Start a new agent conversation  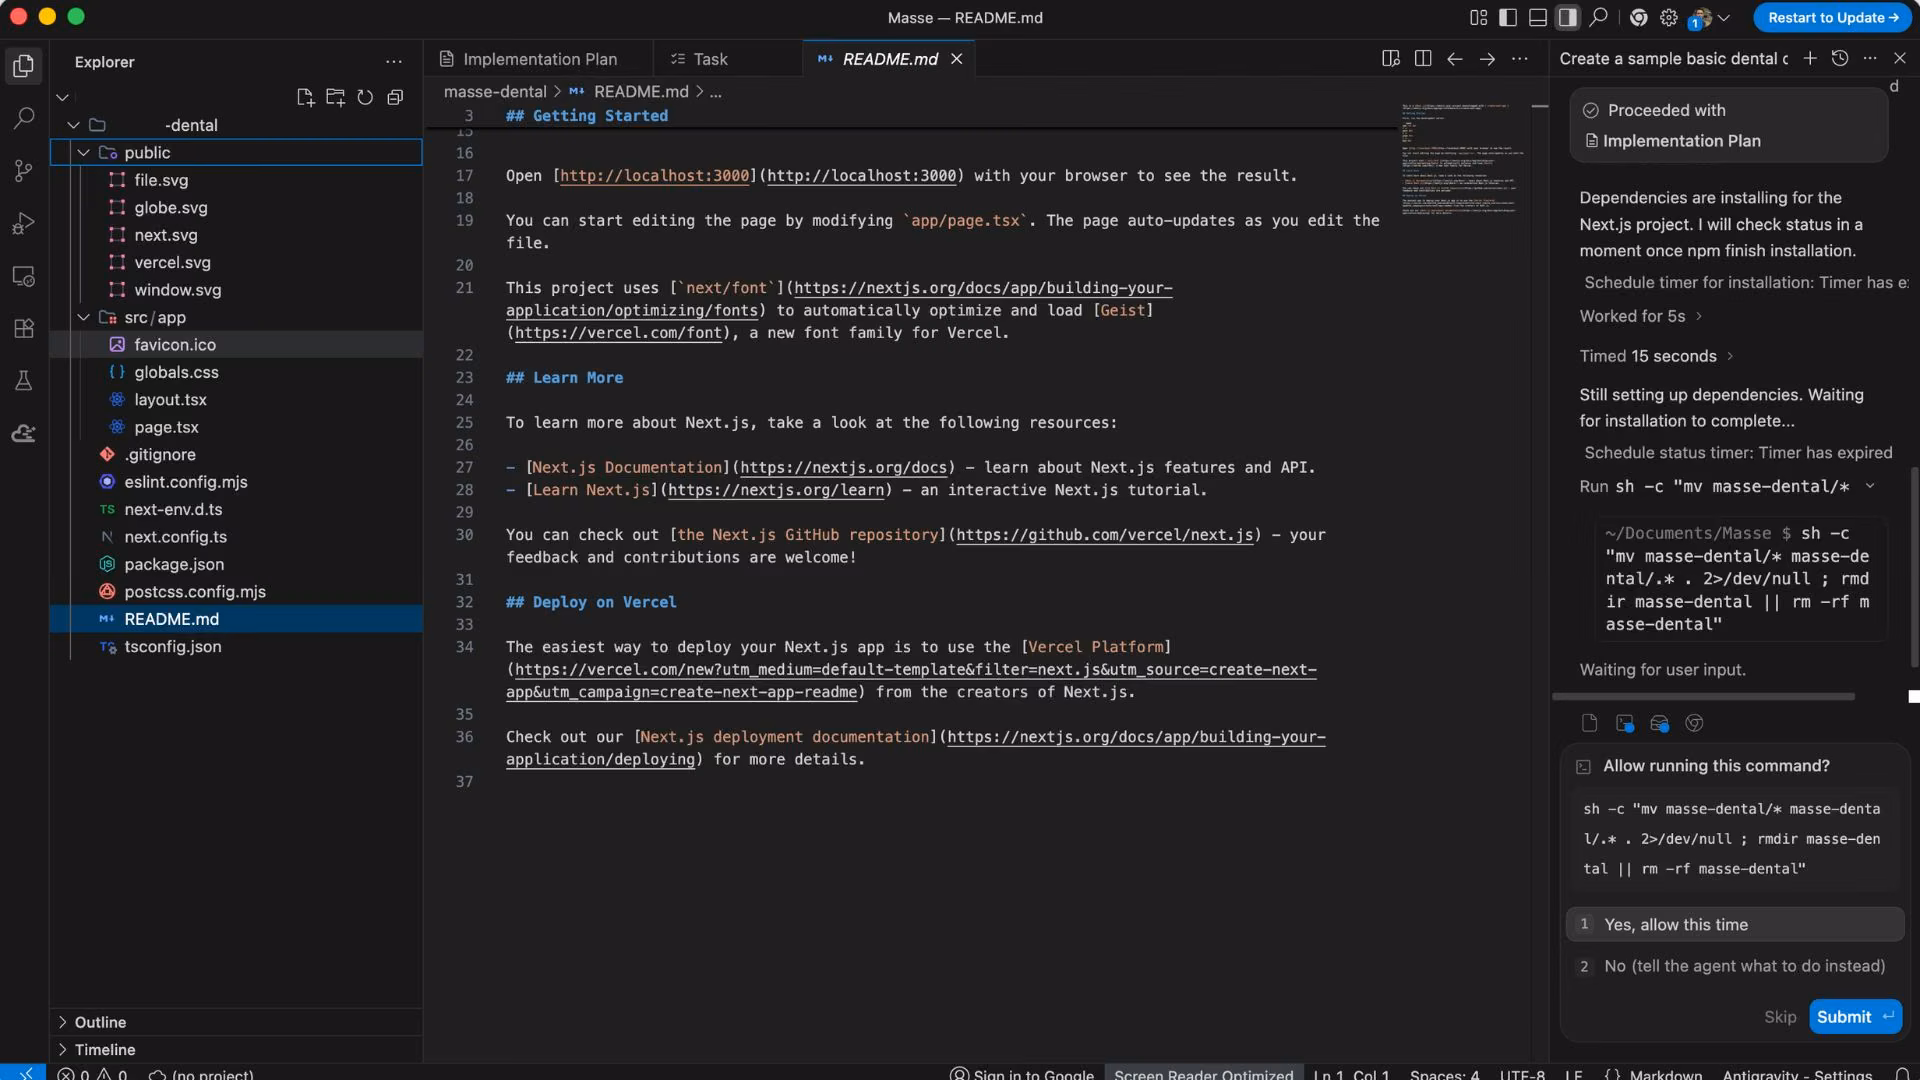1810,58
